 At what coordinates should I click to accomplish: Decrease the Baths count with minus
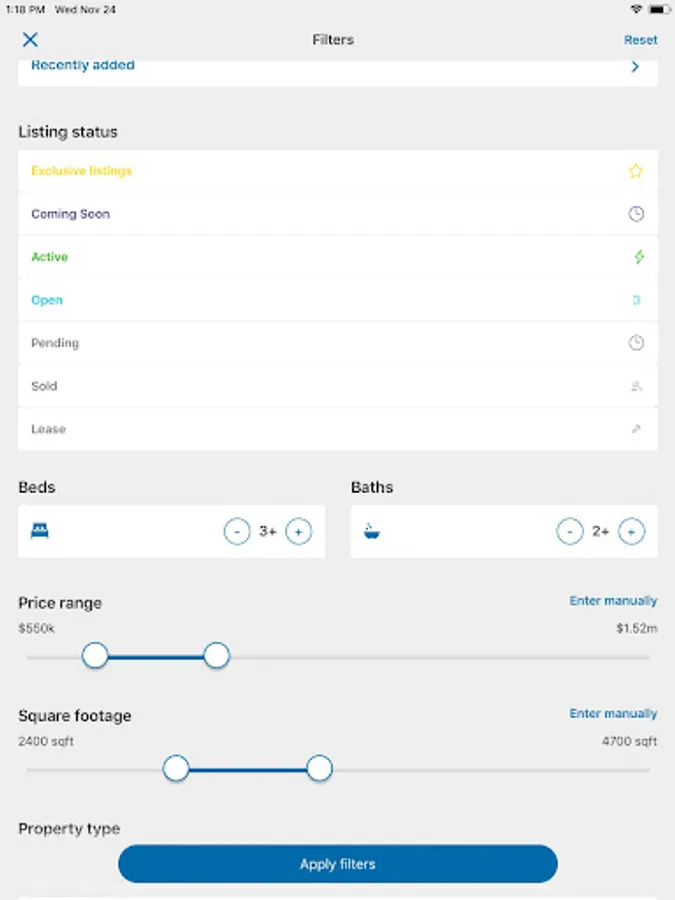pos(569,532)
